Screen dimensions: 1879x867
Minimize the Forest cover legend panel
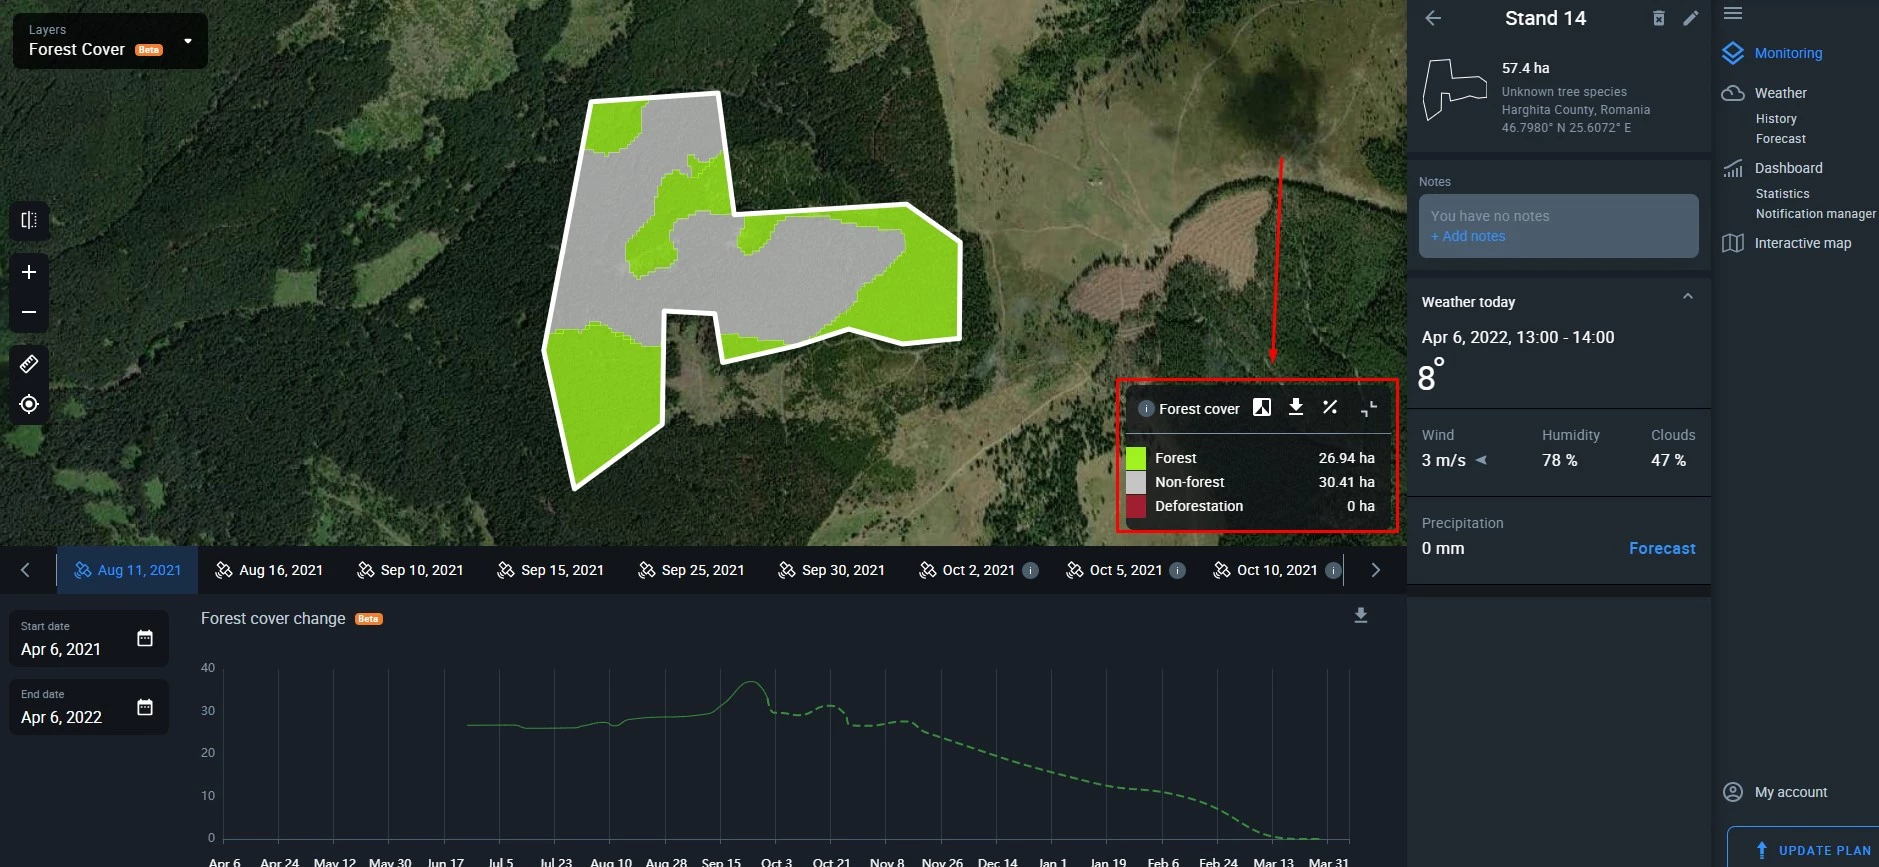[x=1369, y=408]
